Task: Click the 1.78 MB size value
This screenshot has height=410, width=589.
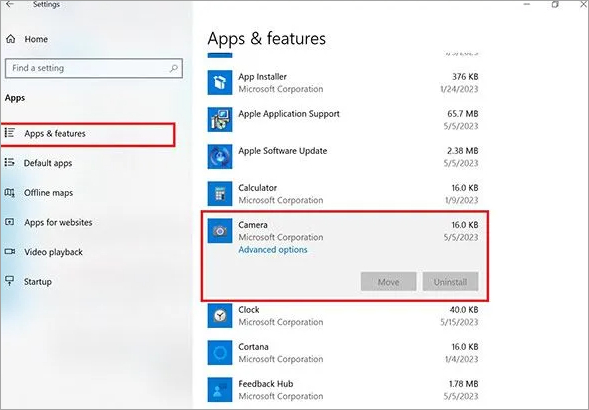Action: [x=464, y=384]
